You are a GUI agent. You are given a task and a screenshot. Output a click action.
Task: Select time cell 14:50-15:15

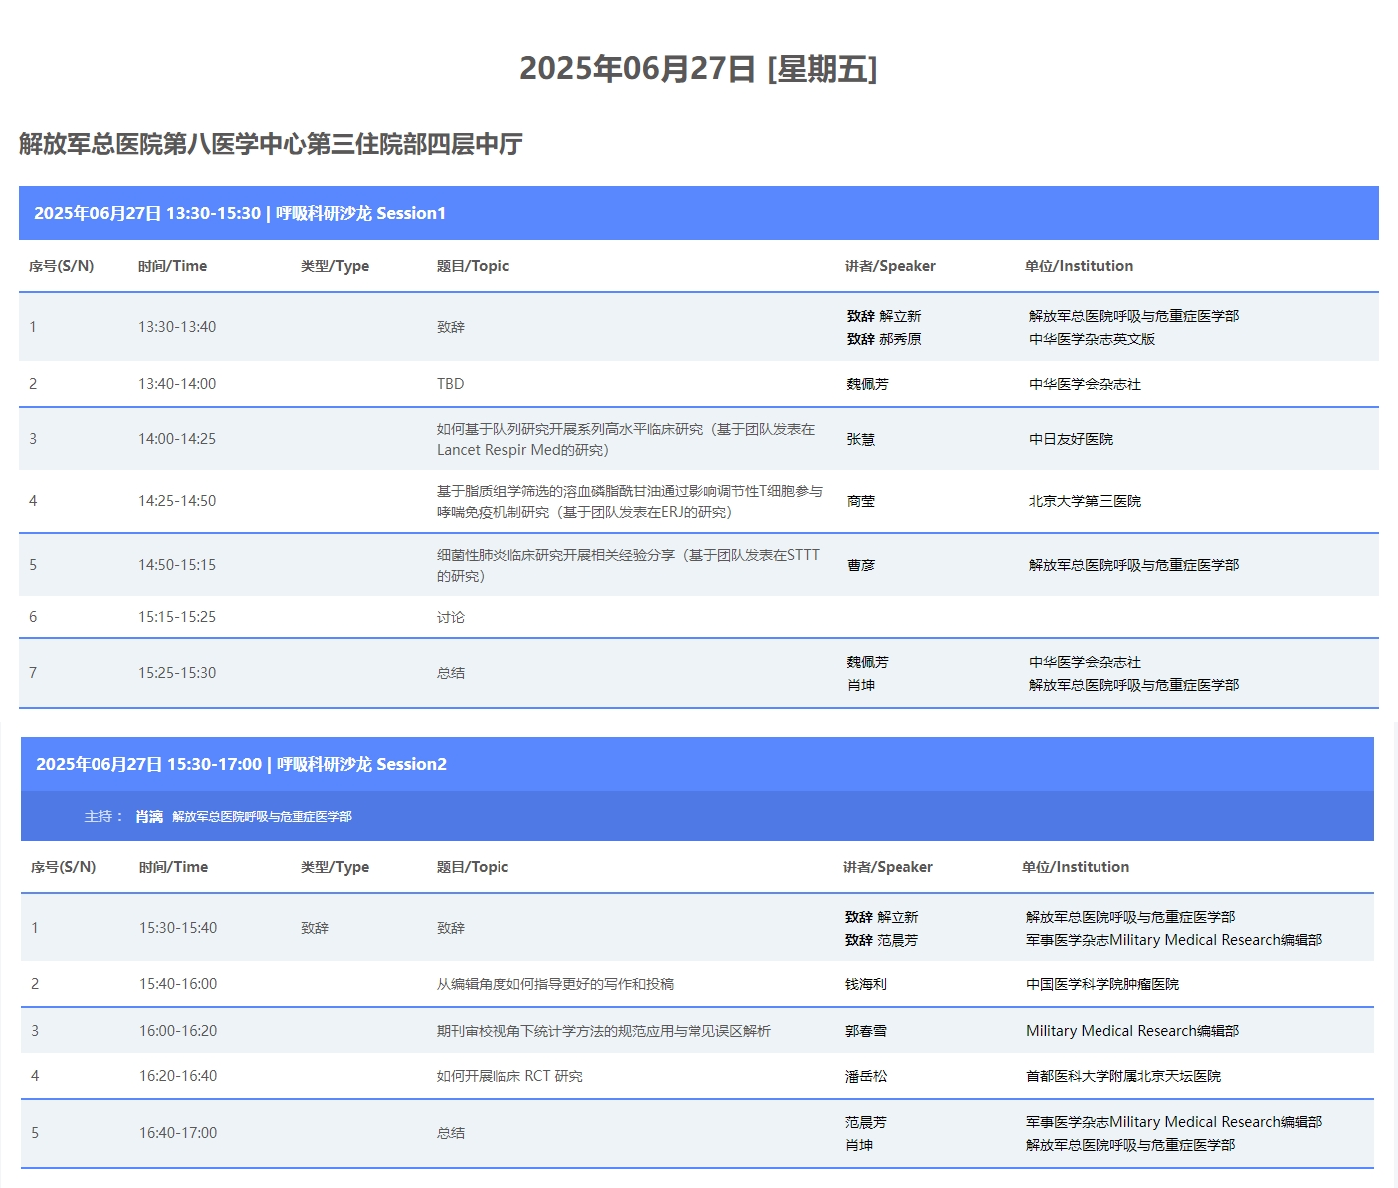177,565
